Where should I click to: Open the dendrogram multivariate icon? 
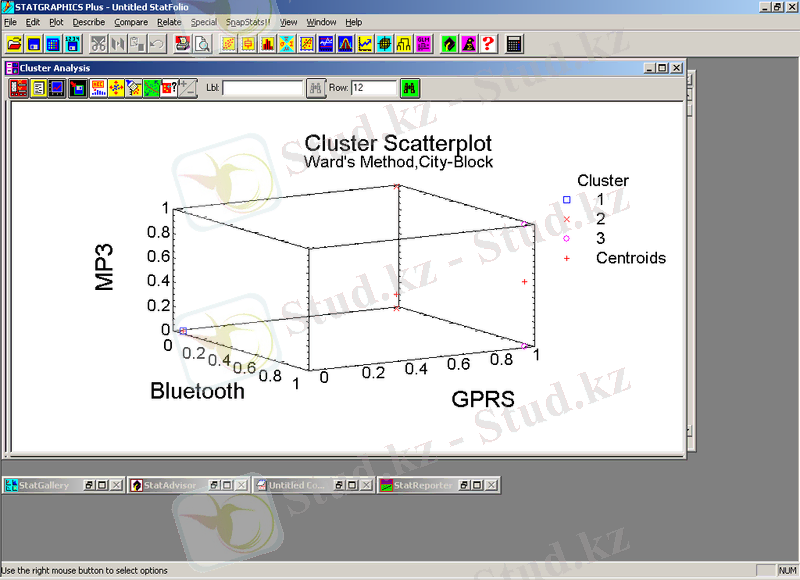coord(403,44)
